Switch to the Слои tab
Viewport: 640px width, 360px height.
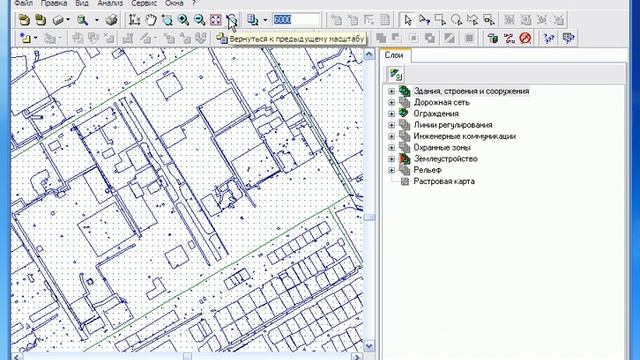pos(394,55)
